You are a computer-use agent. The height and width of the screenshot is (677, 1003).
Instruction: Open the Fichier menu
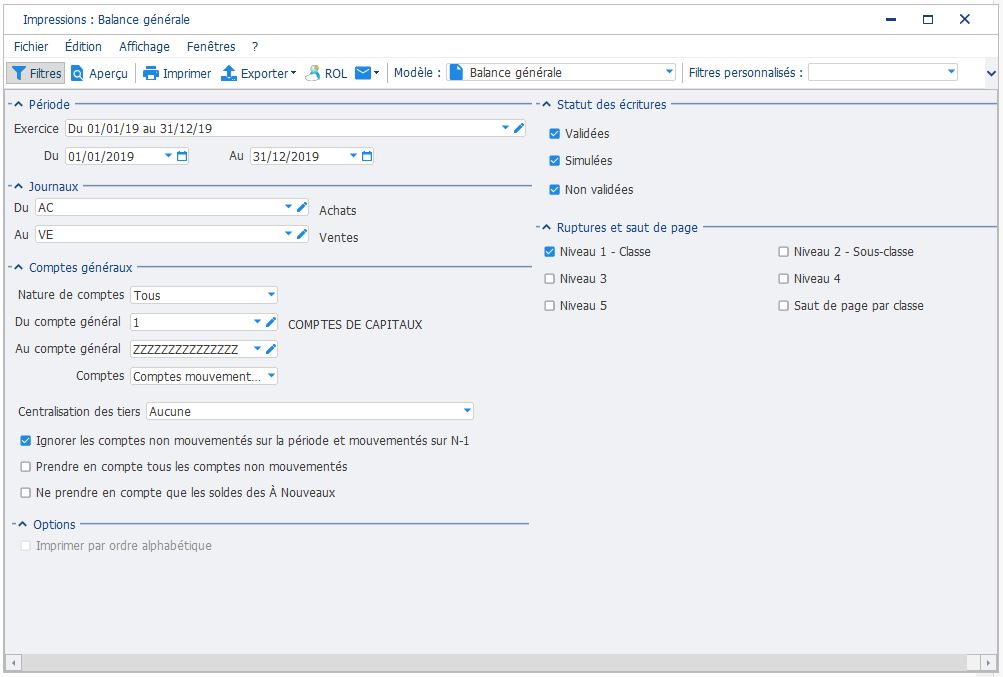coord(31,46)
